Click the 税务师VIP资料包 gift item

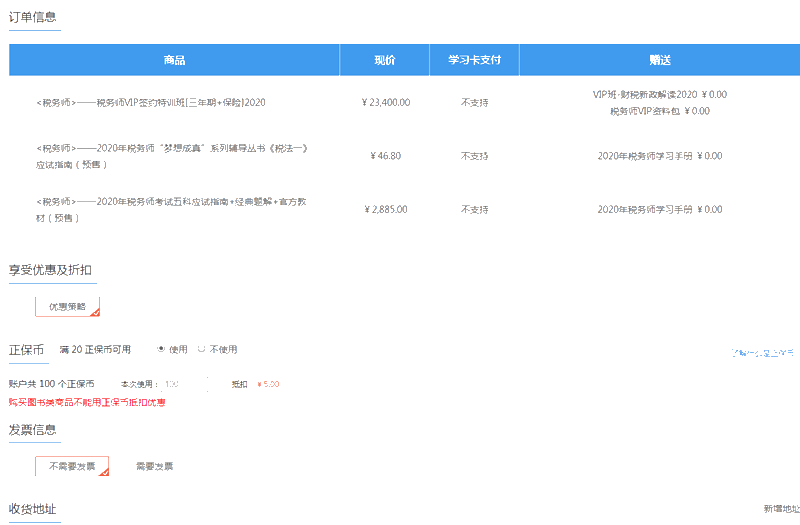(x=659, y=111)
